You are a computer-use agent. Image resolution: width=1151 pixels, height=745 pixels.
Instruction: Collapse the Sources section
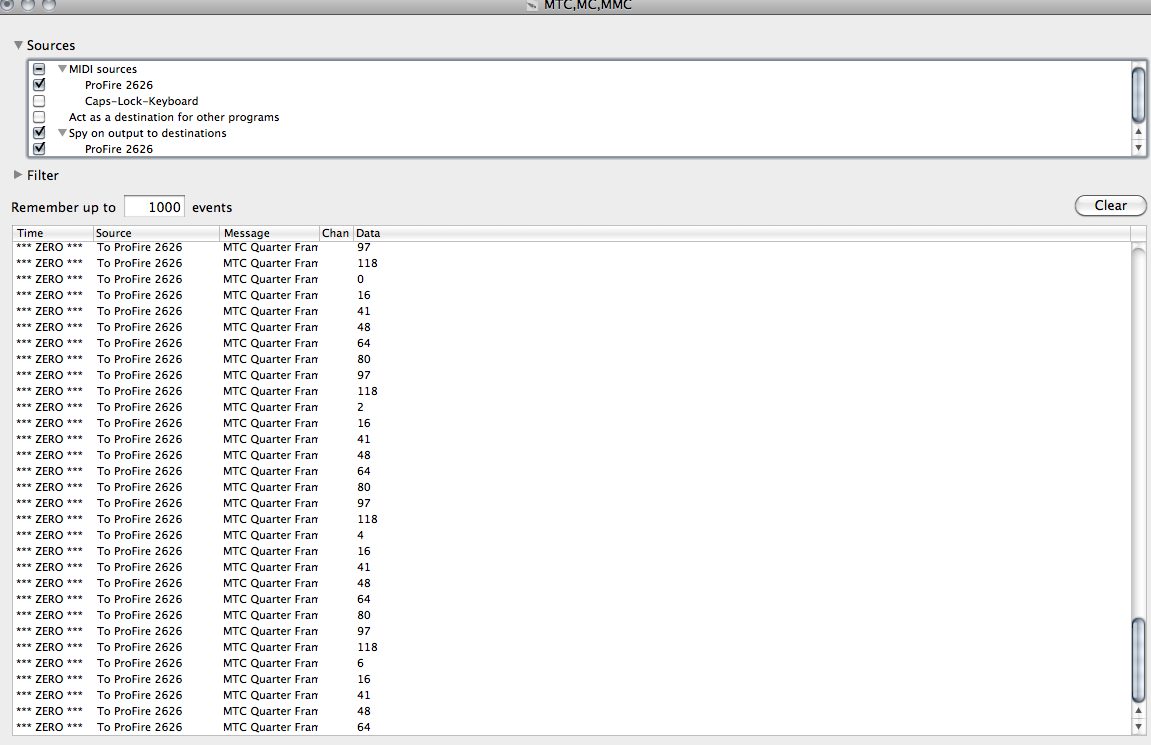18,46
